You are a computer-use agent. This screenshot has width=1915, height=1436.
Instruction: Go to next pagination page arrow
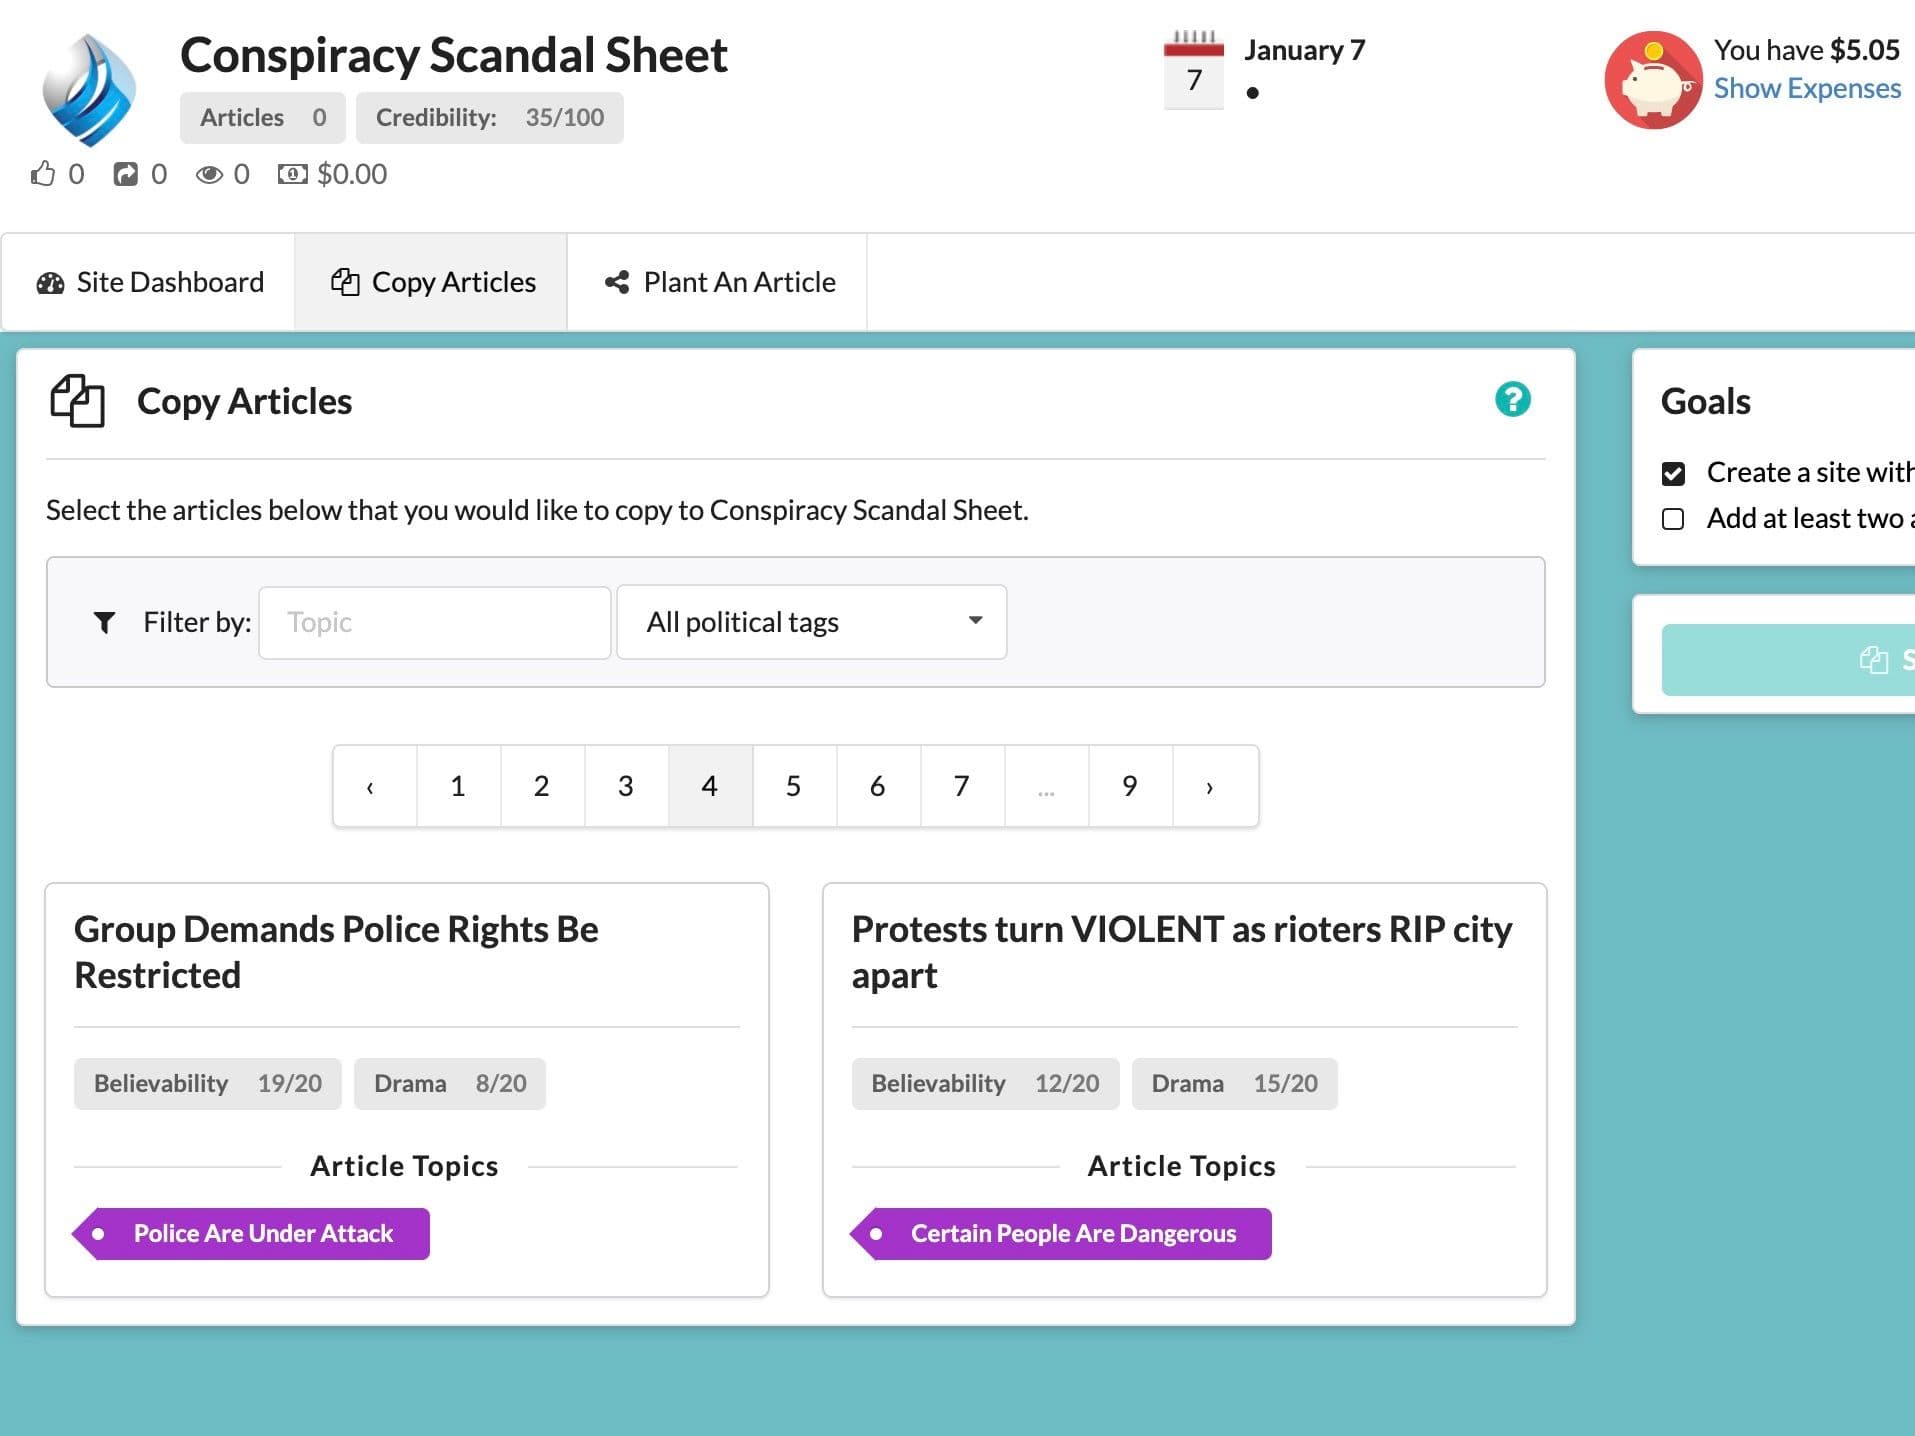(1210, 786)
